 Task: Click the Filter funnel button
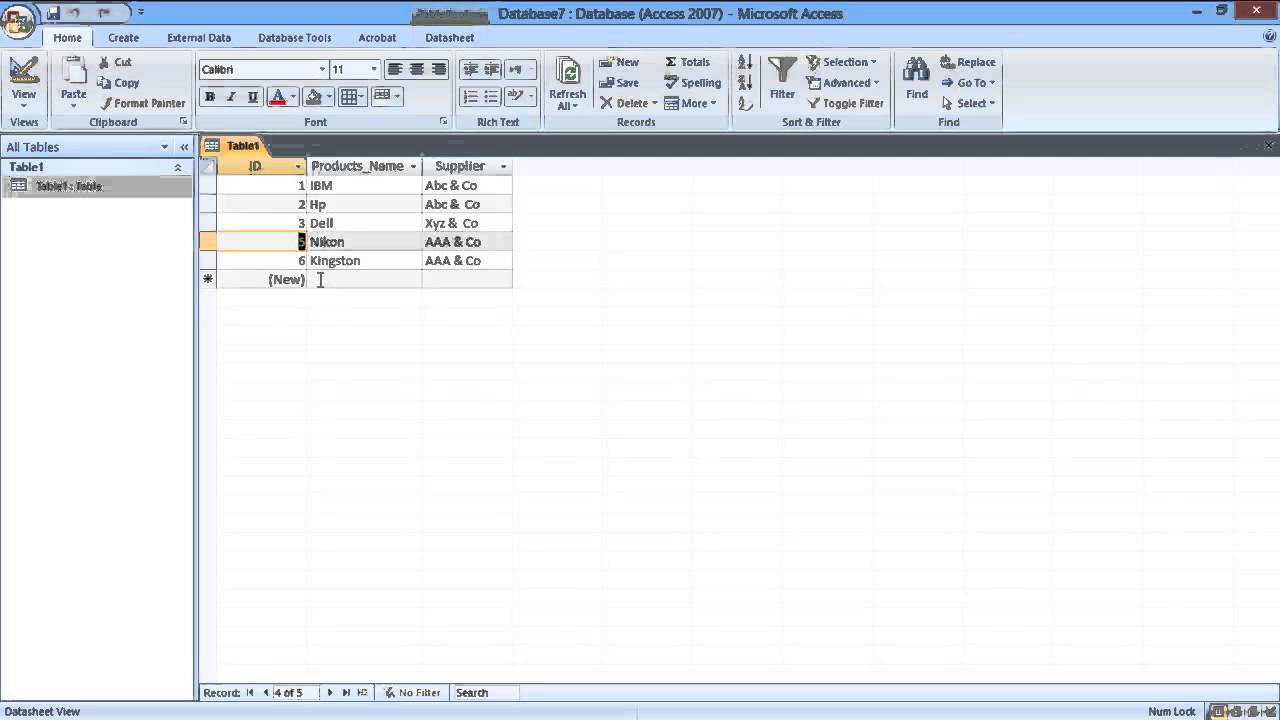pyautogui.click(x=782, y=79)
